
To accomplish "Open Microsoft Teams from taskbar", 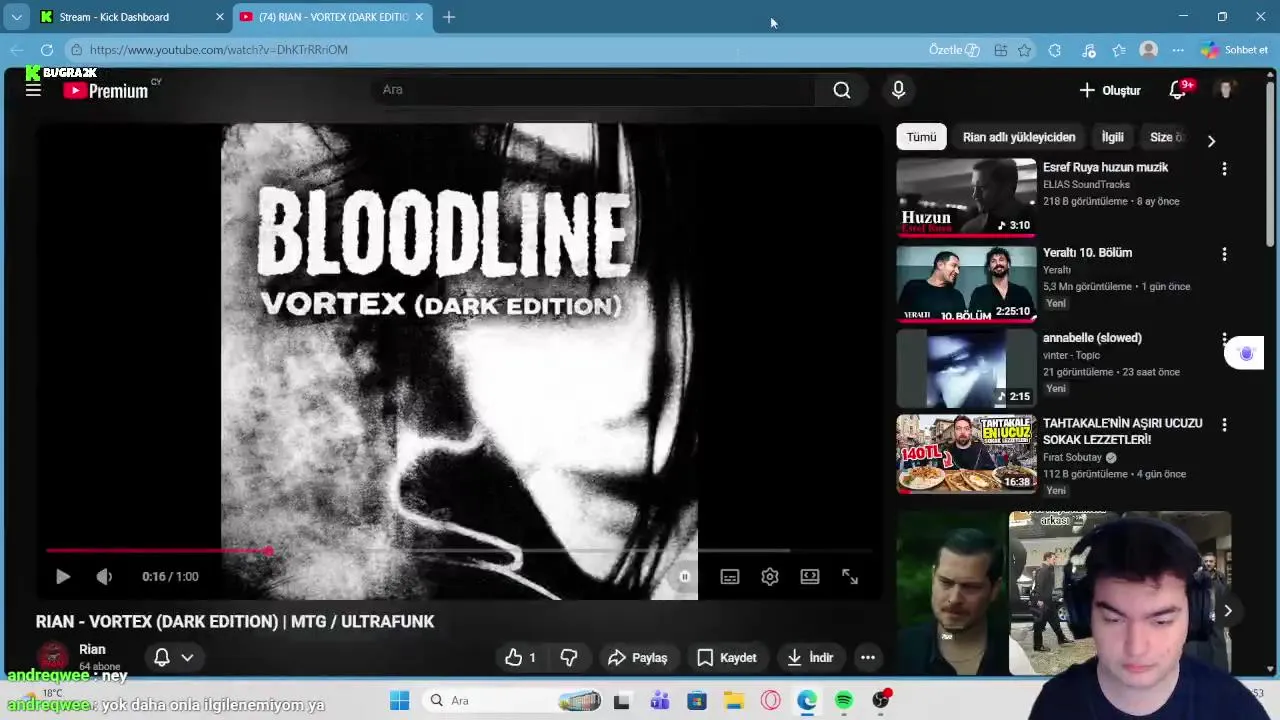I will tap(659, 700).
